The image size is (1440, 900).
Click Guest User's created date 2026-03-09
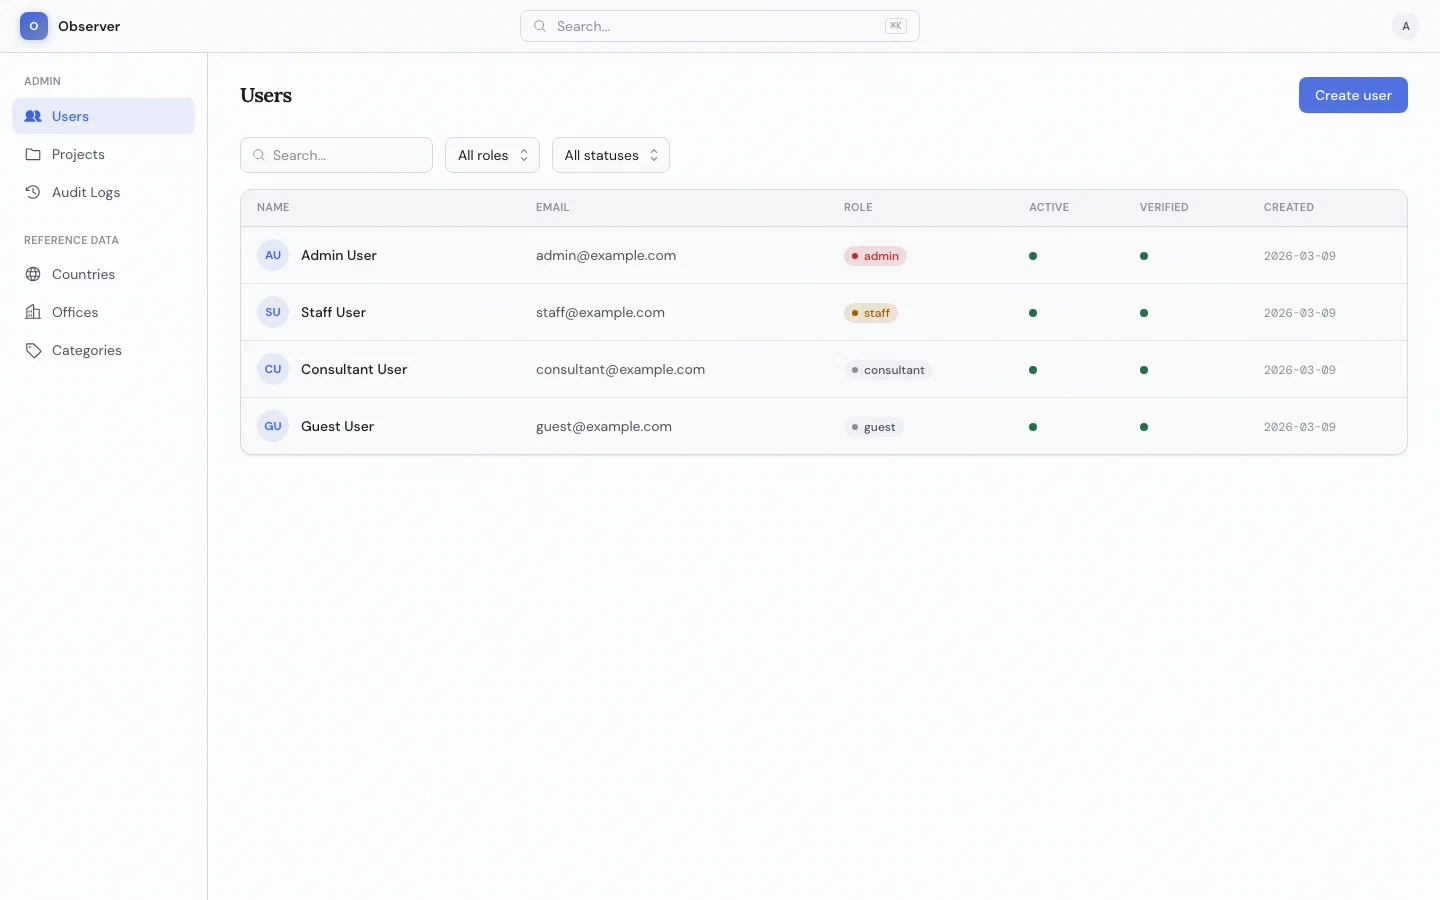(1300, 427)
